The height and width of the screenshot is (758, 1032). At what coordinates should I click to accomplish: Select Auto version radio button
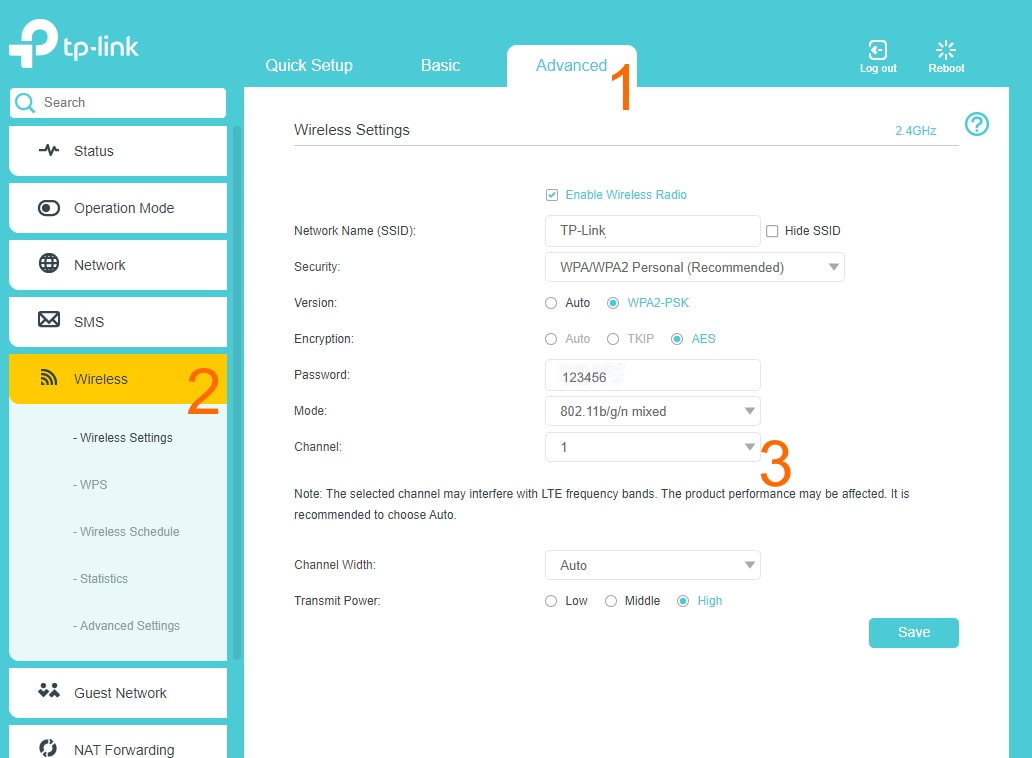[551, 303]
